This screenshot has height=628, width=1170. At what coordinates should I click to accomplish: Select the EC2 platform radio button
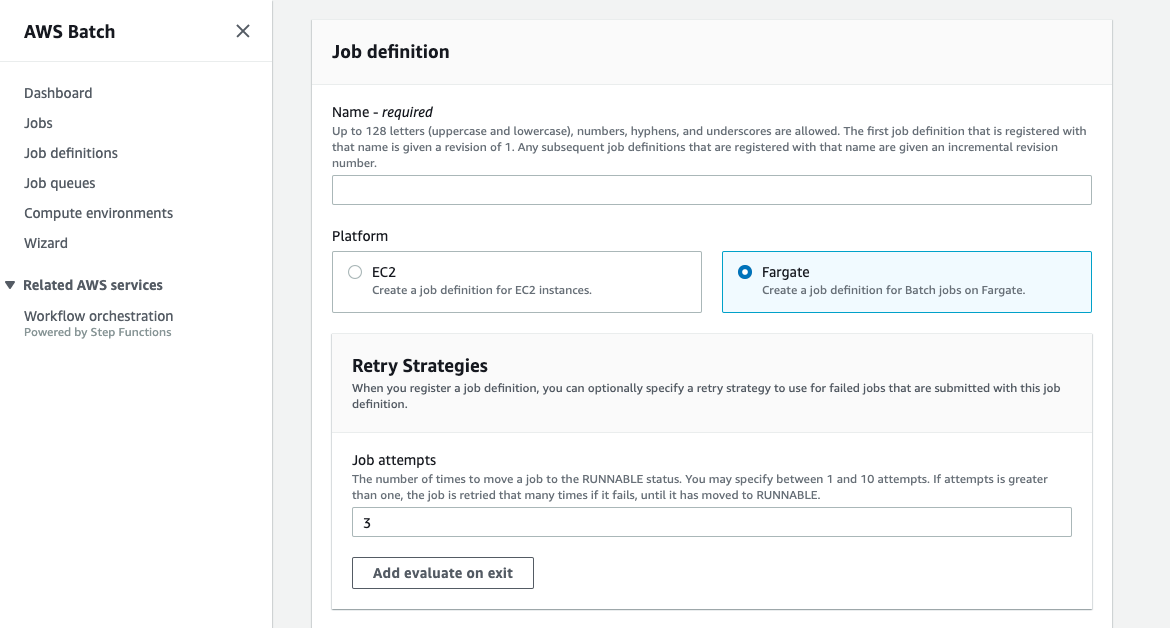[355, 272]
